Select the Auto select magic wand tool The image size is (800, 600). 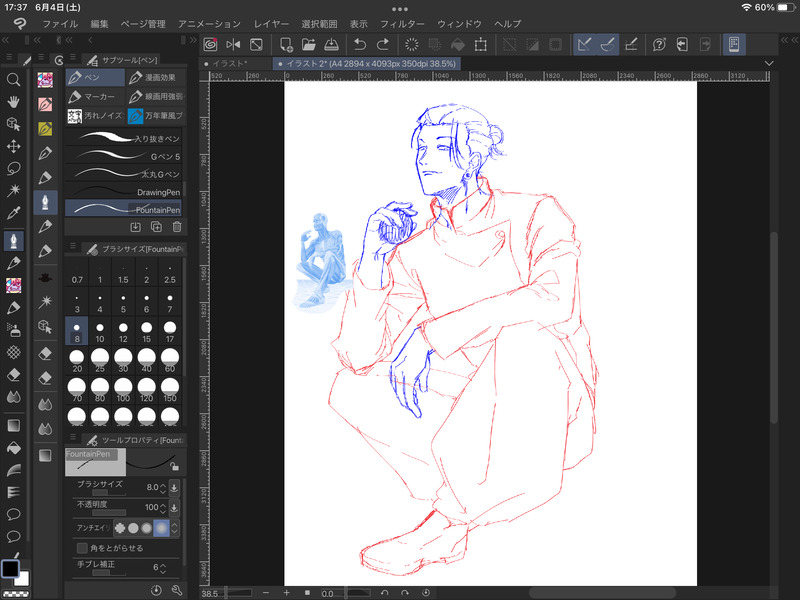pos(13,190)
